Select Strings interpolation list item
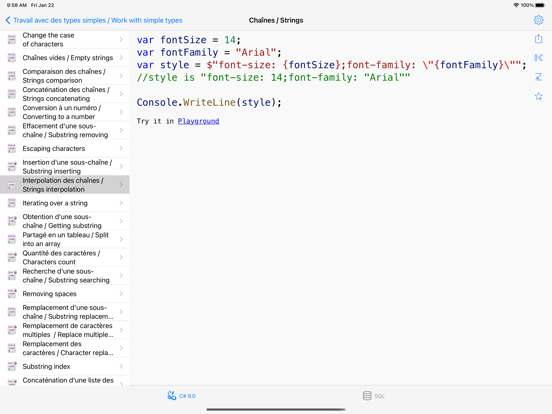 click(65, 185)
